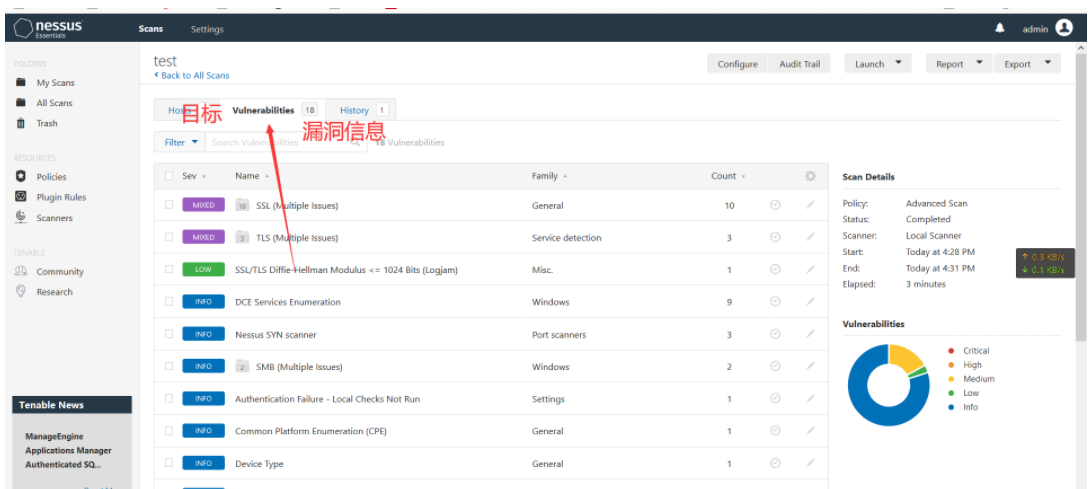Image resolution: width=1088 pixels, height=489 pixels.
Task: Open the notifications bell icon
Action: pos(1000,28)
